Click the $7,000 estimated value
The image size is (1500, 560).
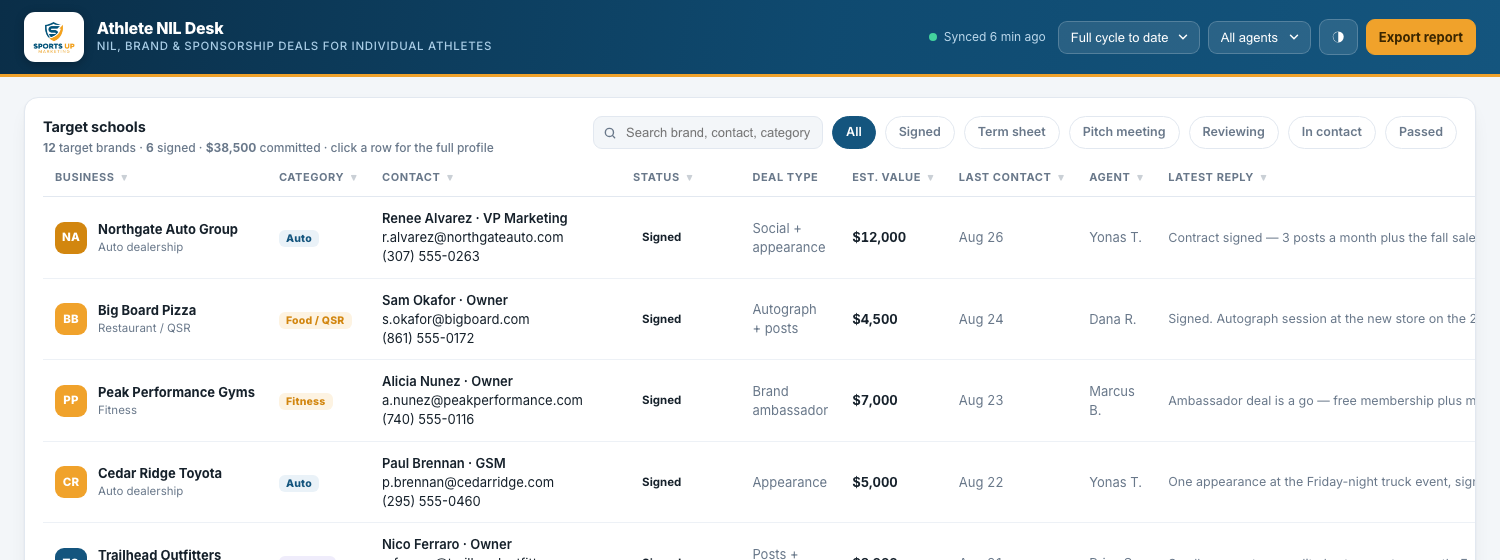[875, 400]
